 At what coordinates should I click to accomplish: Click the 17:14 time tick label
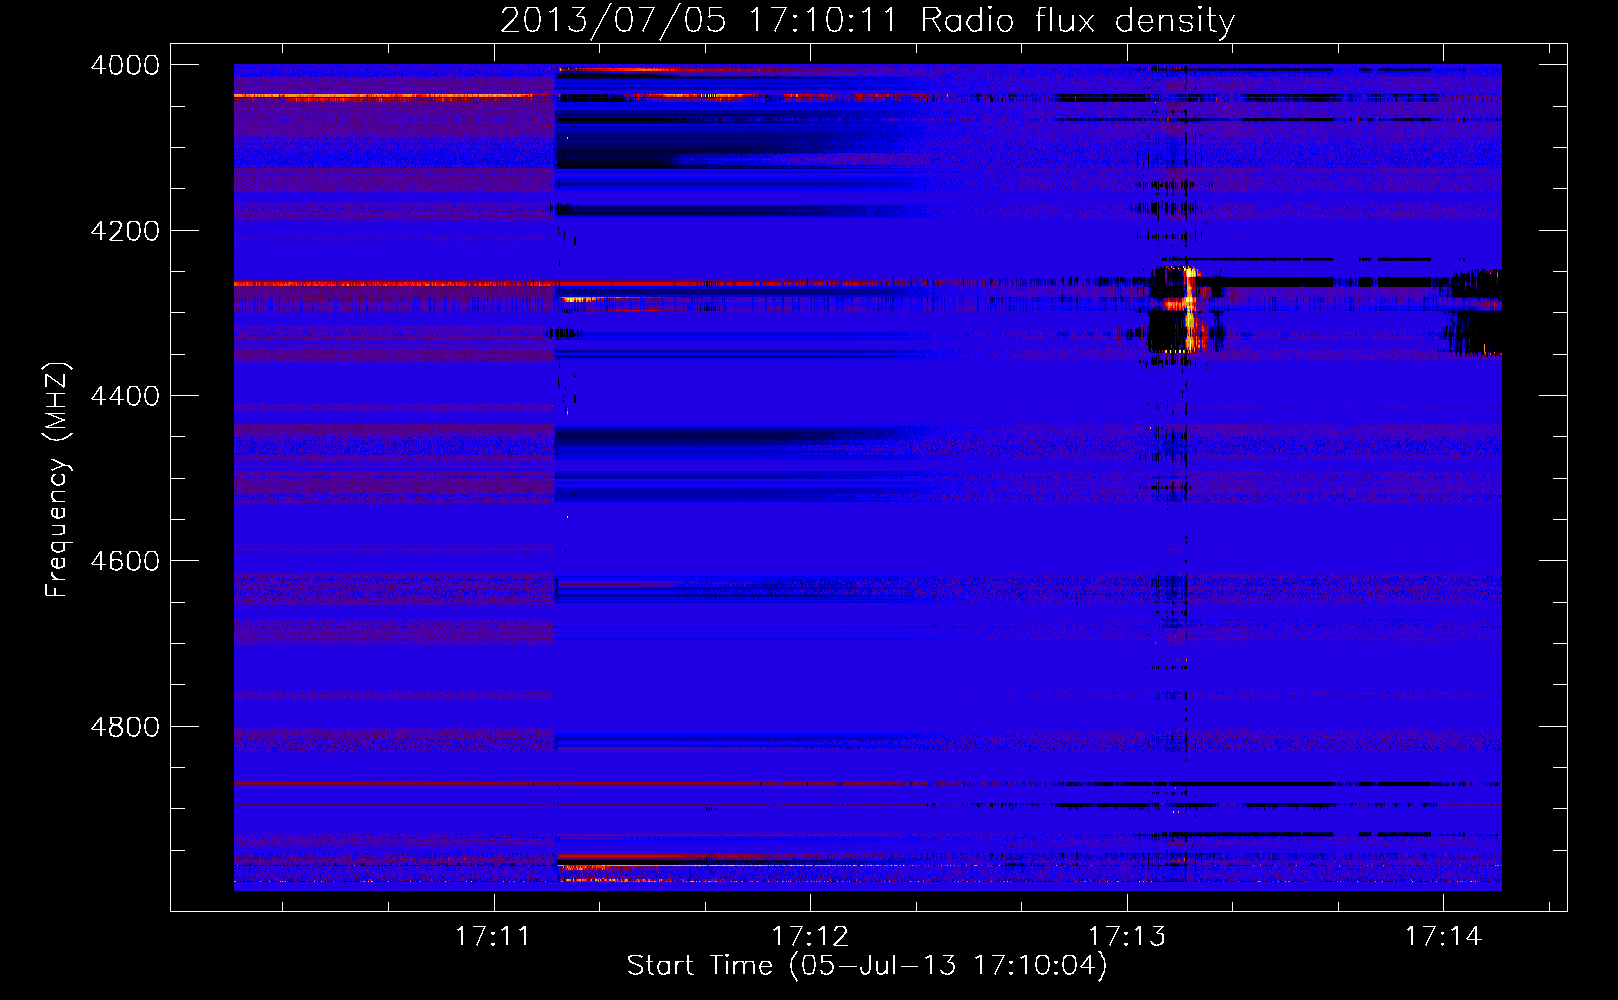click(1443, 936)
